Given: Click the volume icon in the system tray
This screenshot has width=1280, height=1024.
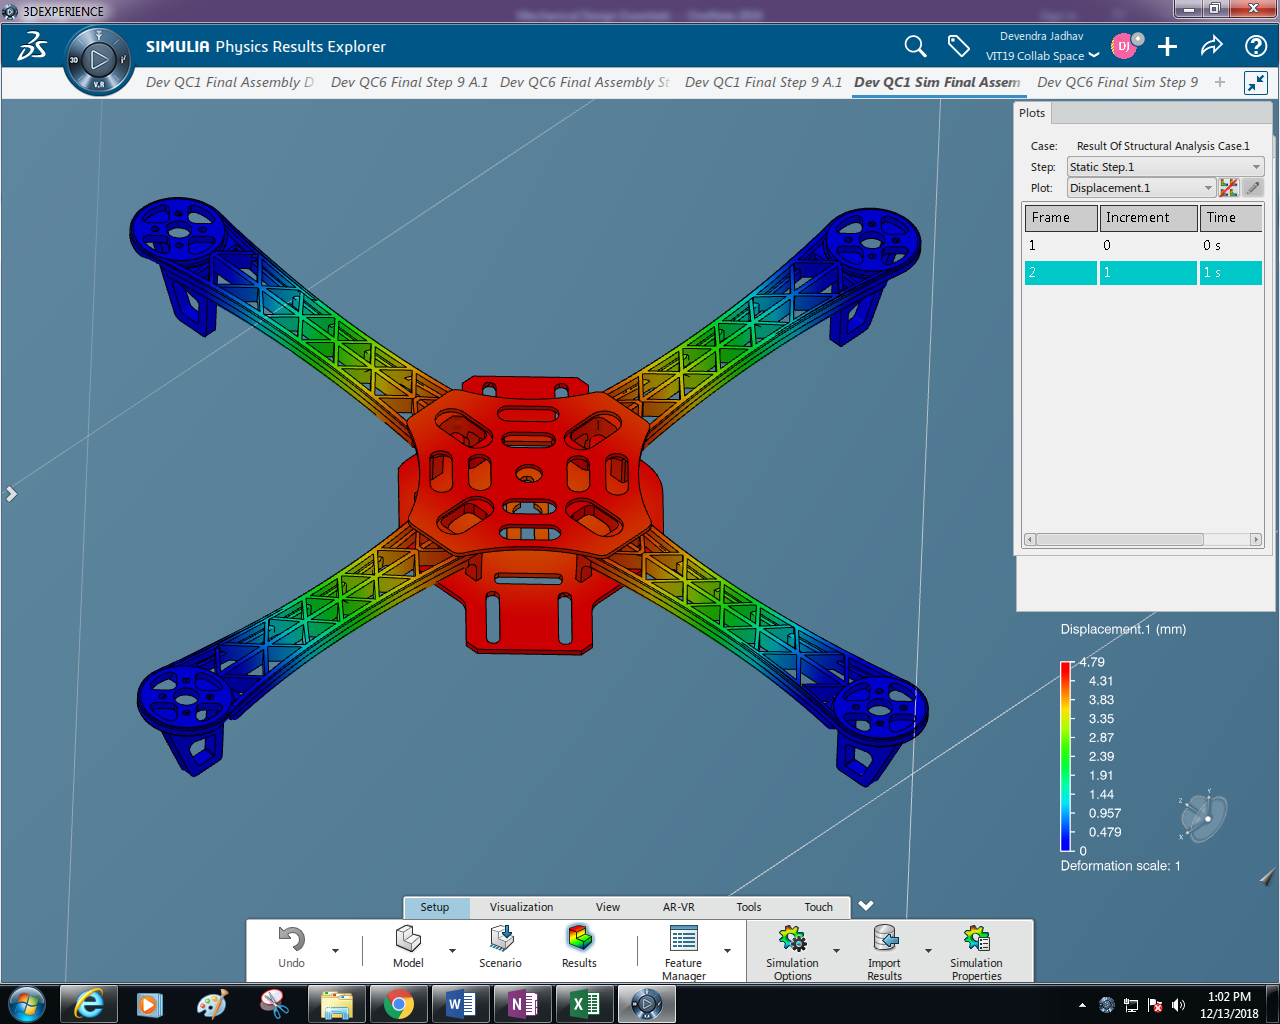Looking at the screenshot, I should point(1178,1005).
